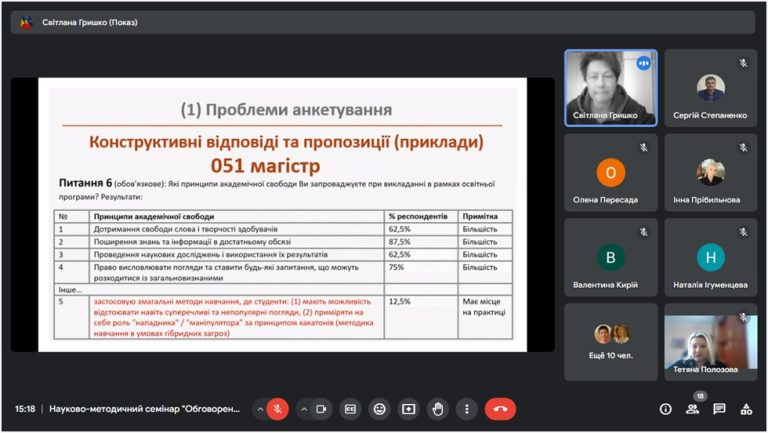Unmute the microphone with the red button
This screenshot has width=768, height=433.
[x=278, y=409]
